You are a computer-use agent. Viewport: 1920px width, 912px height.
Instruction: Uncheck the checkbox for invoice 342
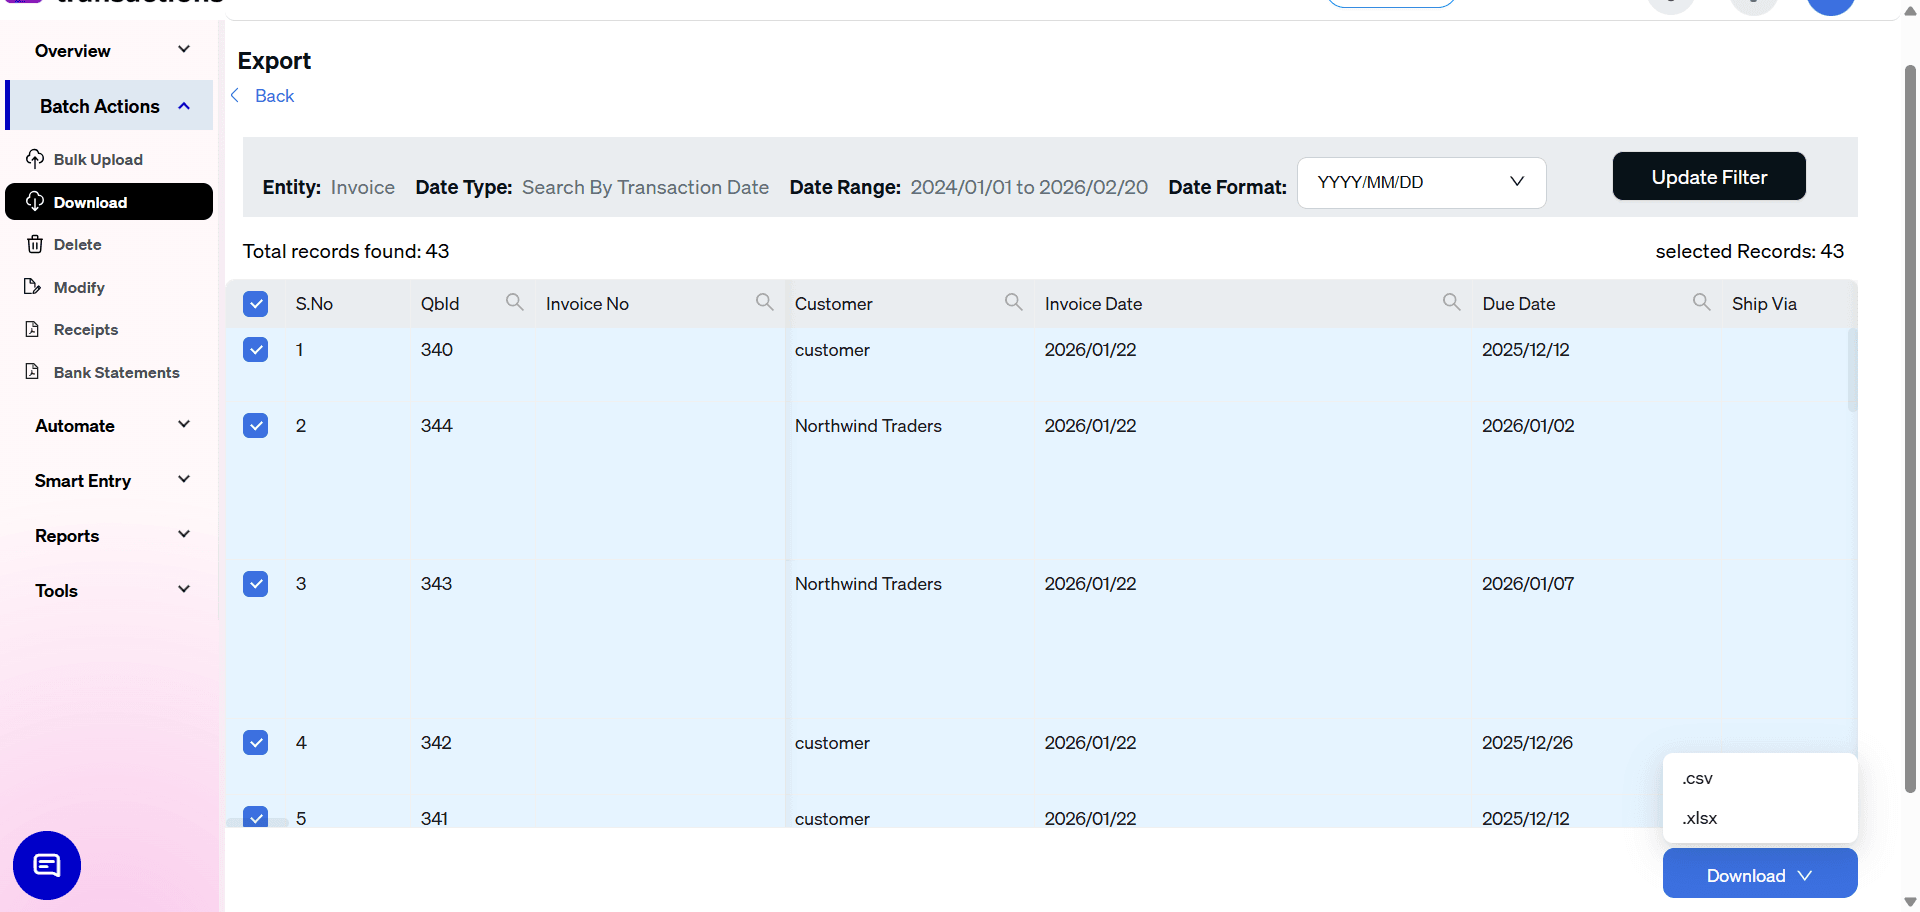pos(256,742)
